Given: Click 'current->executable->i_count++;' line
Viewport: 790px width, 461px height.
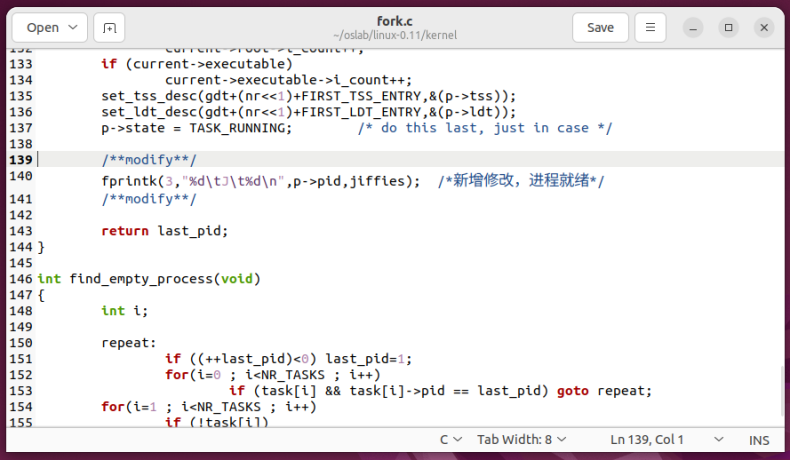Looking at the screenshot, I should tap(288, 80).
